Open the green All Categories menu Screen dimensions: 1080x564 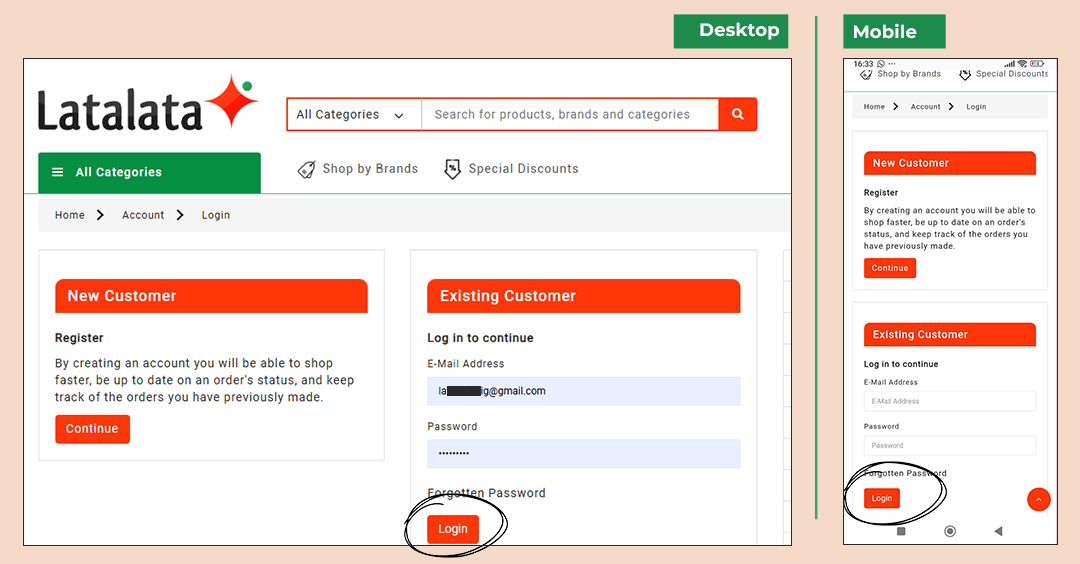tap(149, 172)
